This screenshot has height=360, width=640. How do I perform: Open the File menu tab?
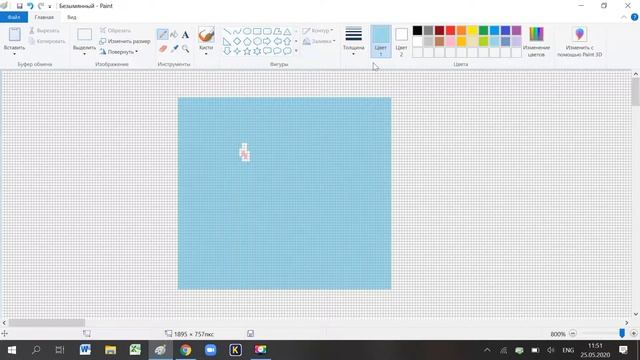click(x=14, y=17)
